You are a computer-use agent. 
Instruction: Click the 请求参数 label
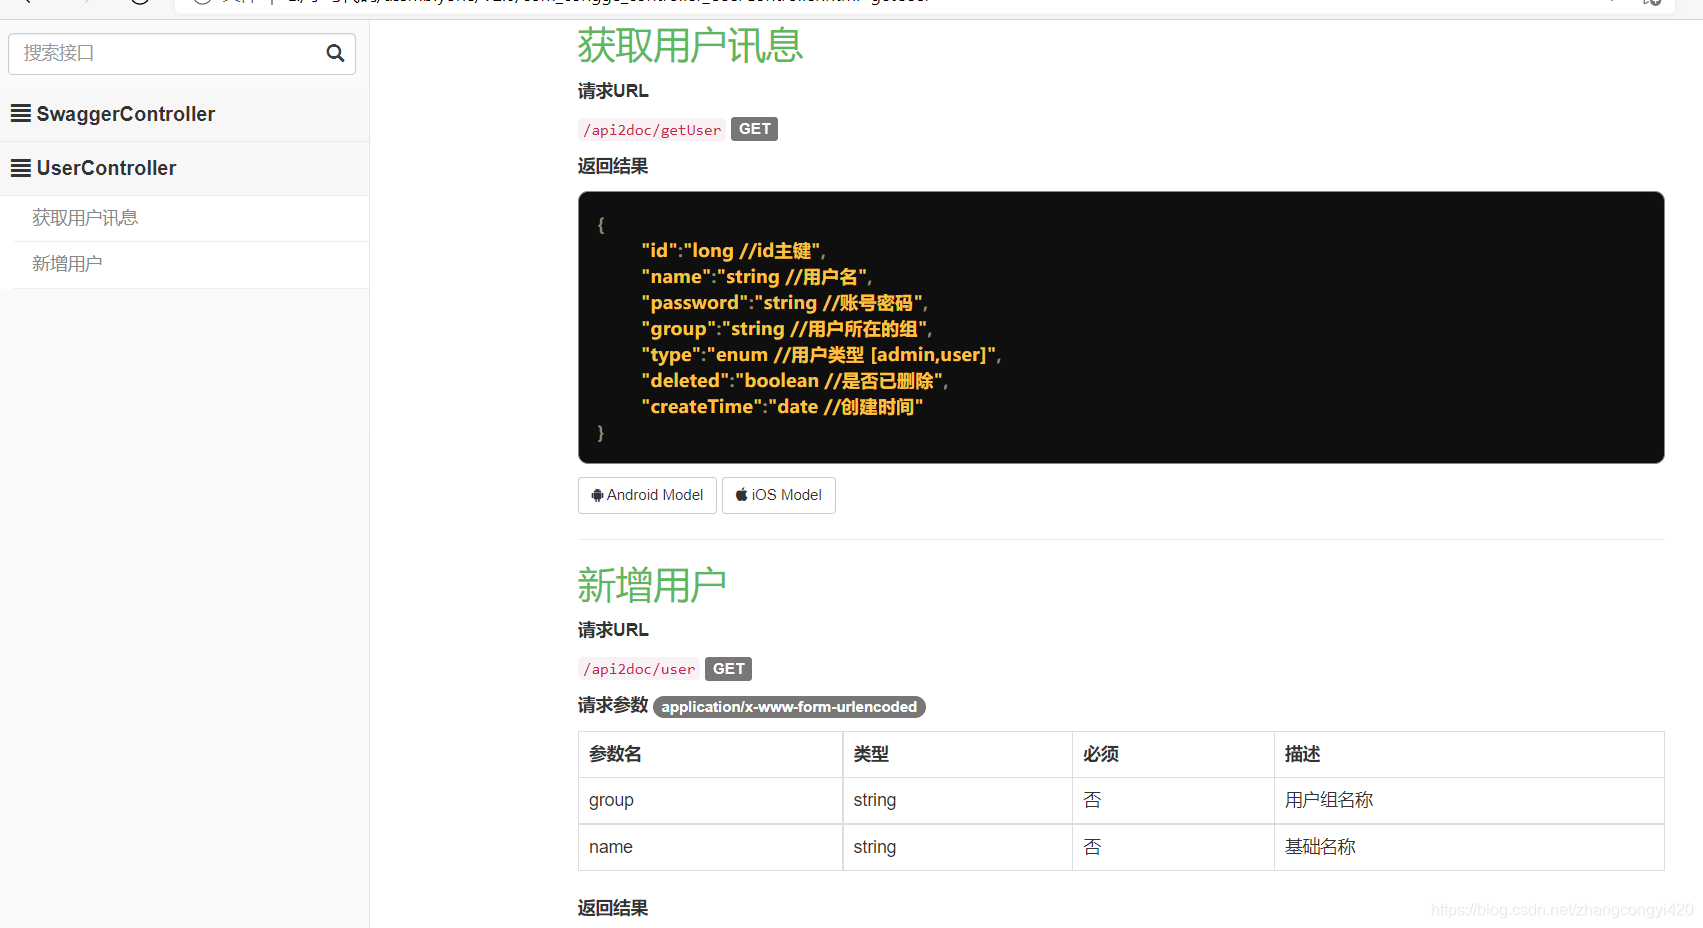point(613,706)
